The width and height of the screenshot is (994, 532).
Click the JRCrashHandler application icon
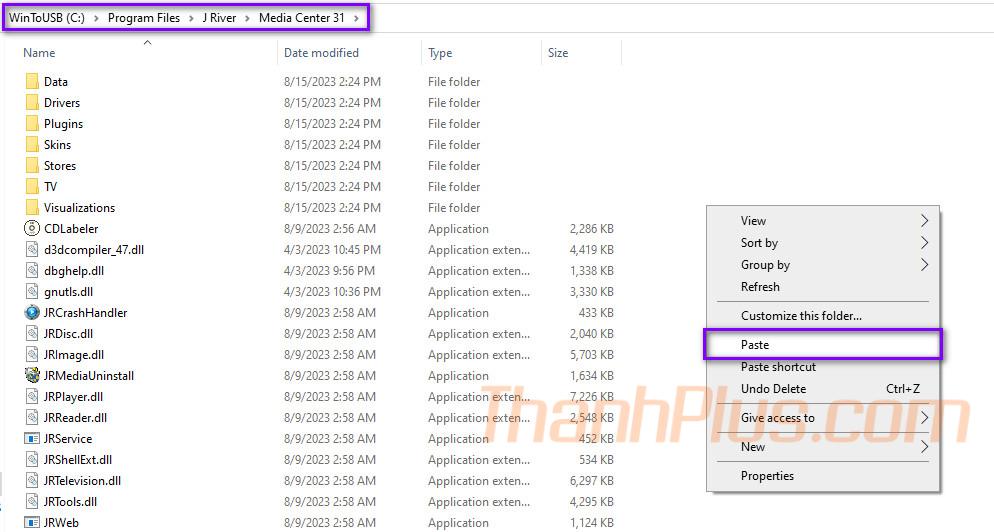pos(32,313)
